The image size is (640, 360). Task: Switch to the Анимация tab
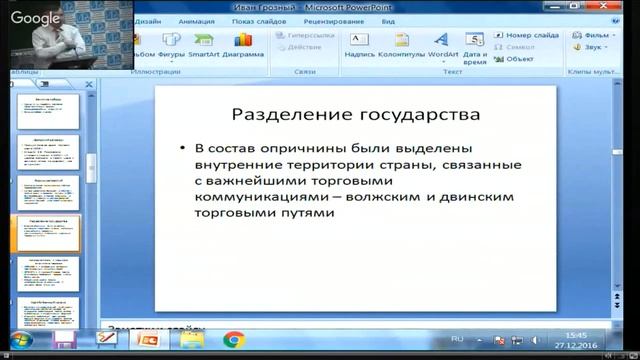click(x=196, y=22)
